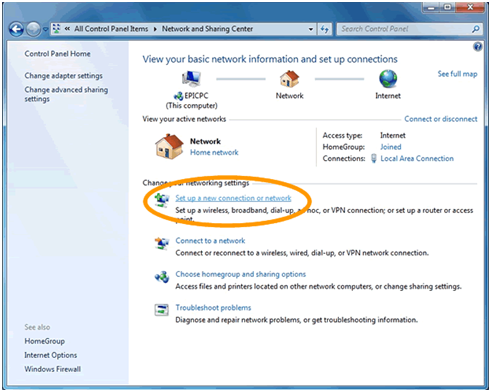Open Troubleshoot problems link
The width and height of the screenshot is (491, 392).
(213, 307)
